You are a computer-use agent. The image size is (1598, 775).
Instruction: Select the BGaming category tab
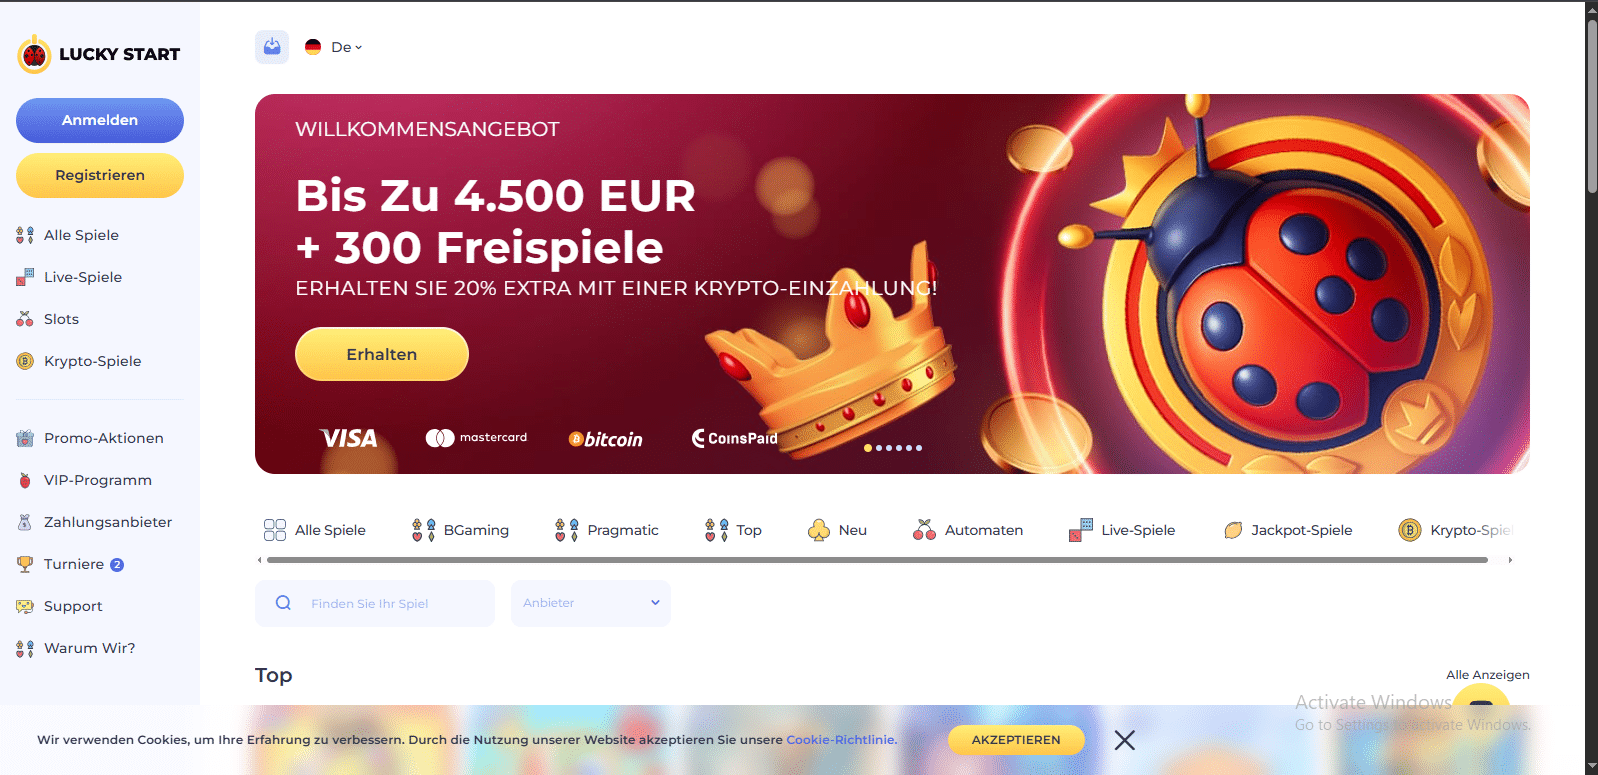[x=460, y=530]
